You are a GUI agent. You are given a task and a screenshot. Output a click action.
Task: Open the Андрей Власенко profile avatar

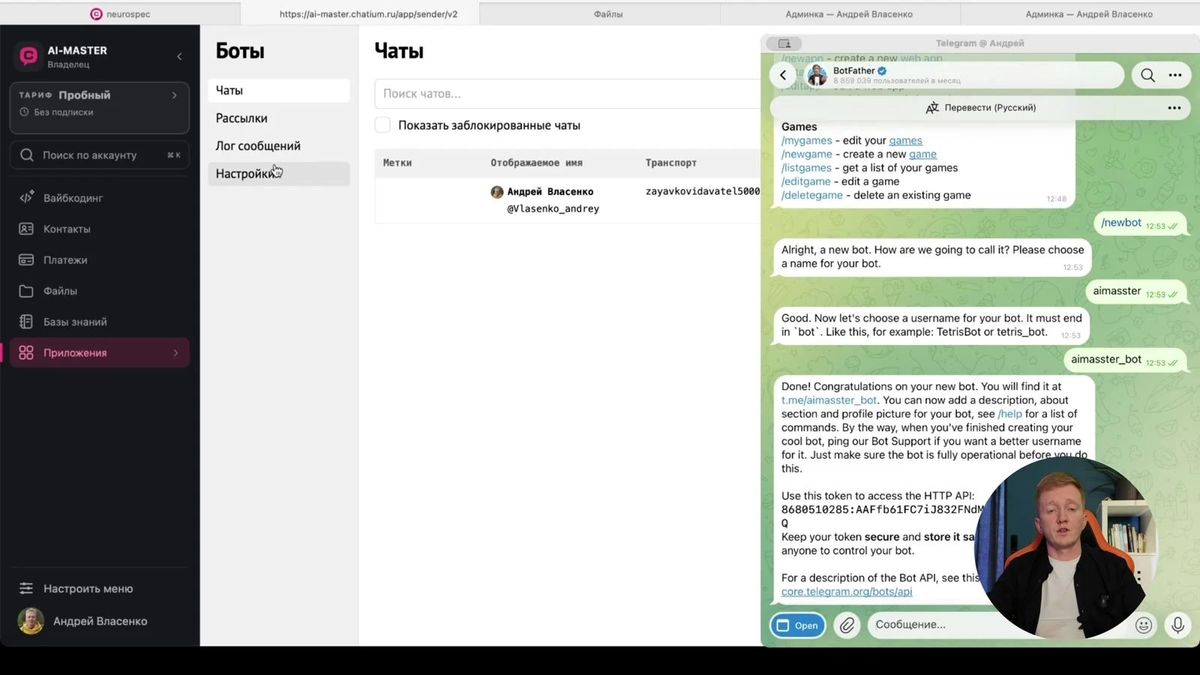pos(31,621)
